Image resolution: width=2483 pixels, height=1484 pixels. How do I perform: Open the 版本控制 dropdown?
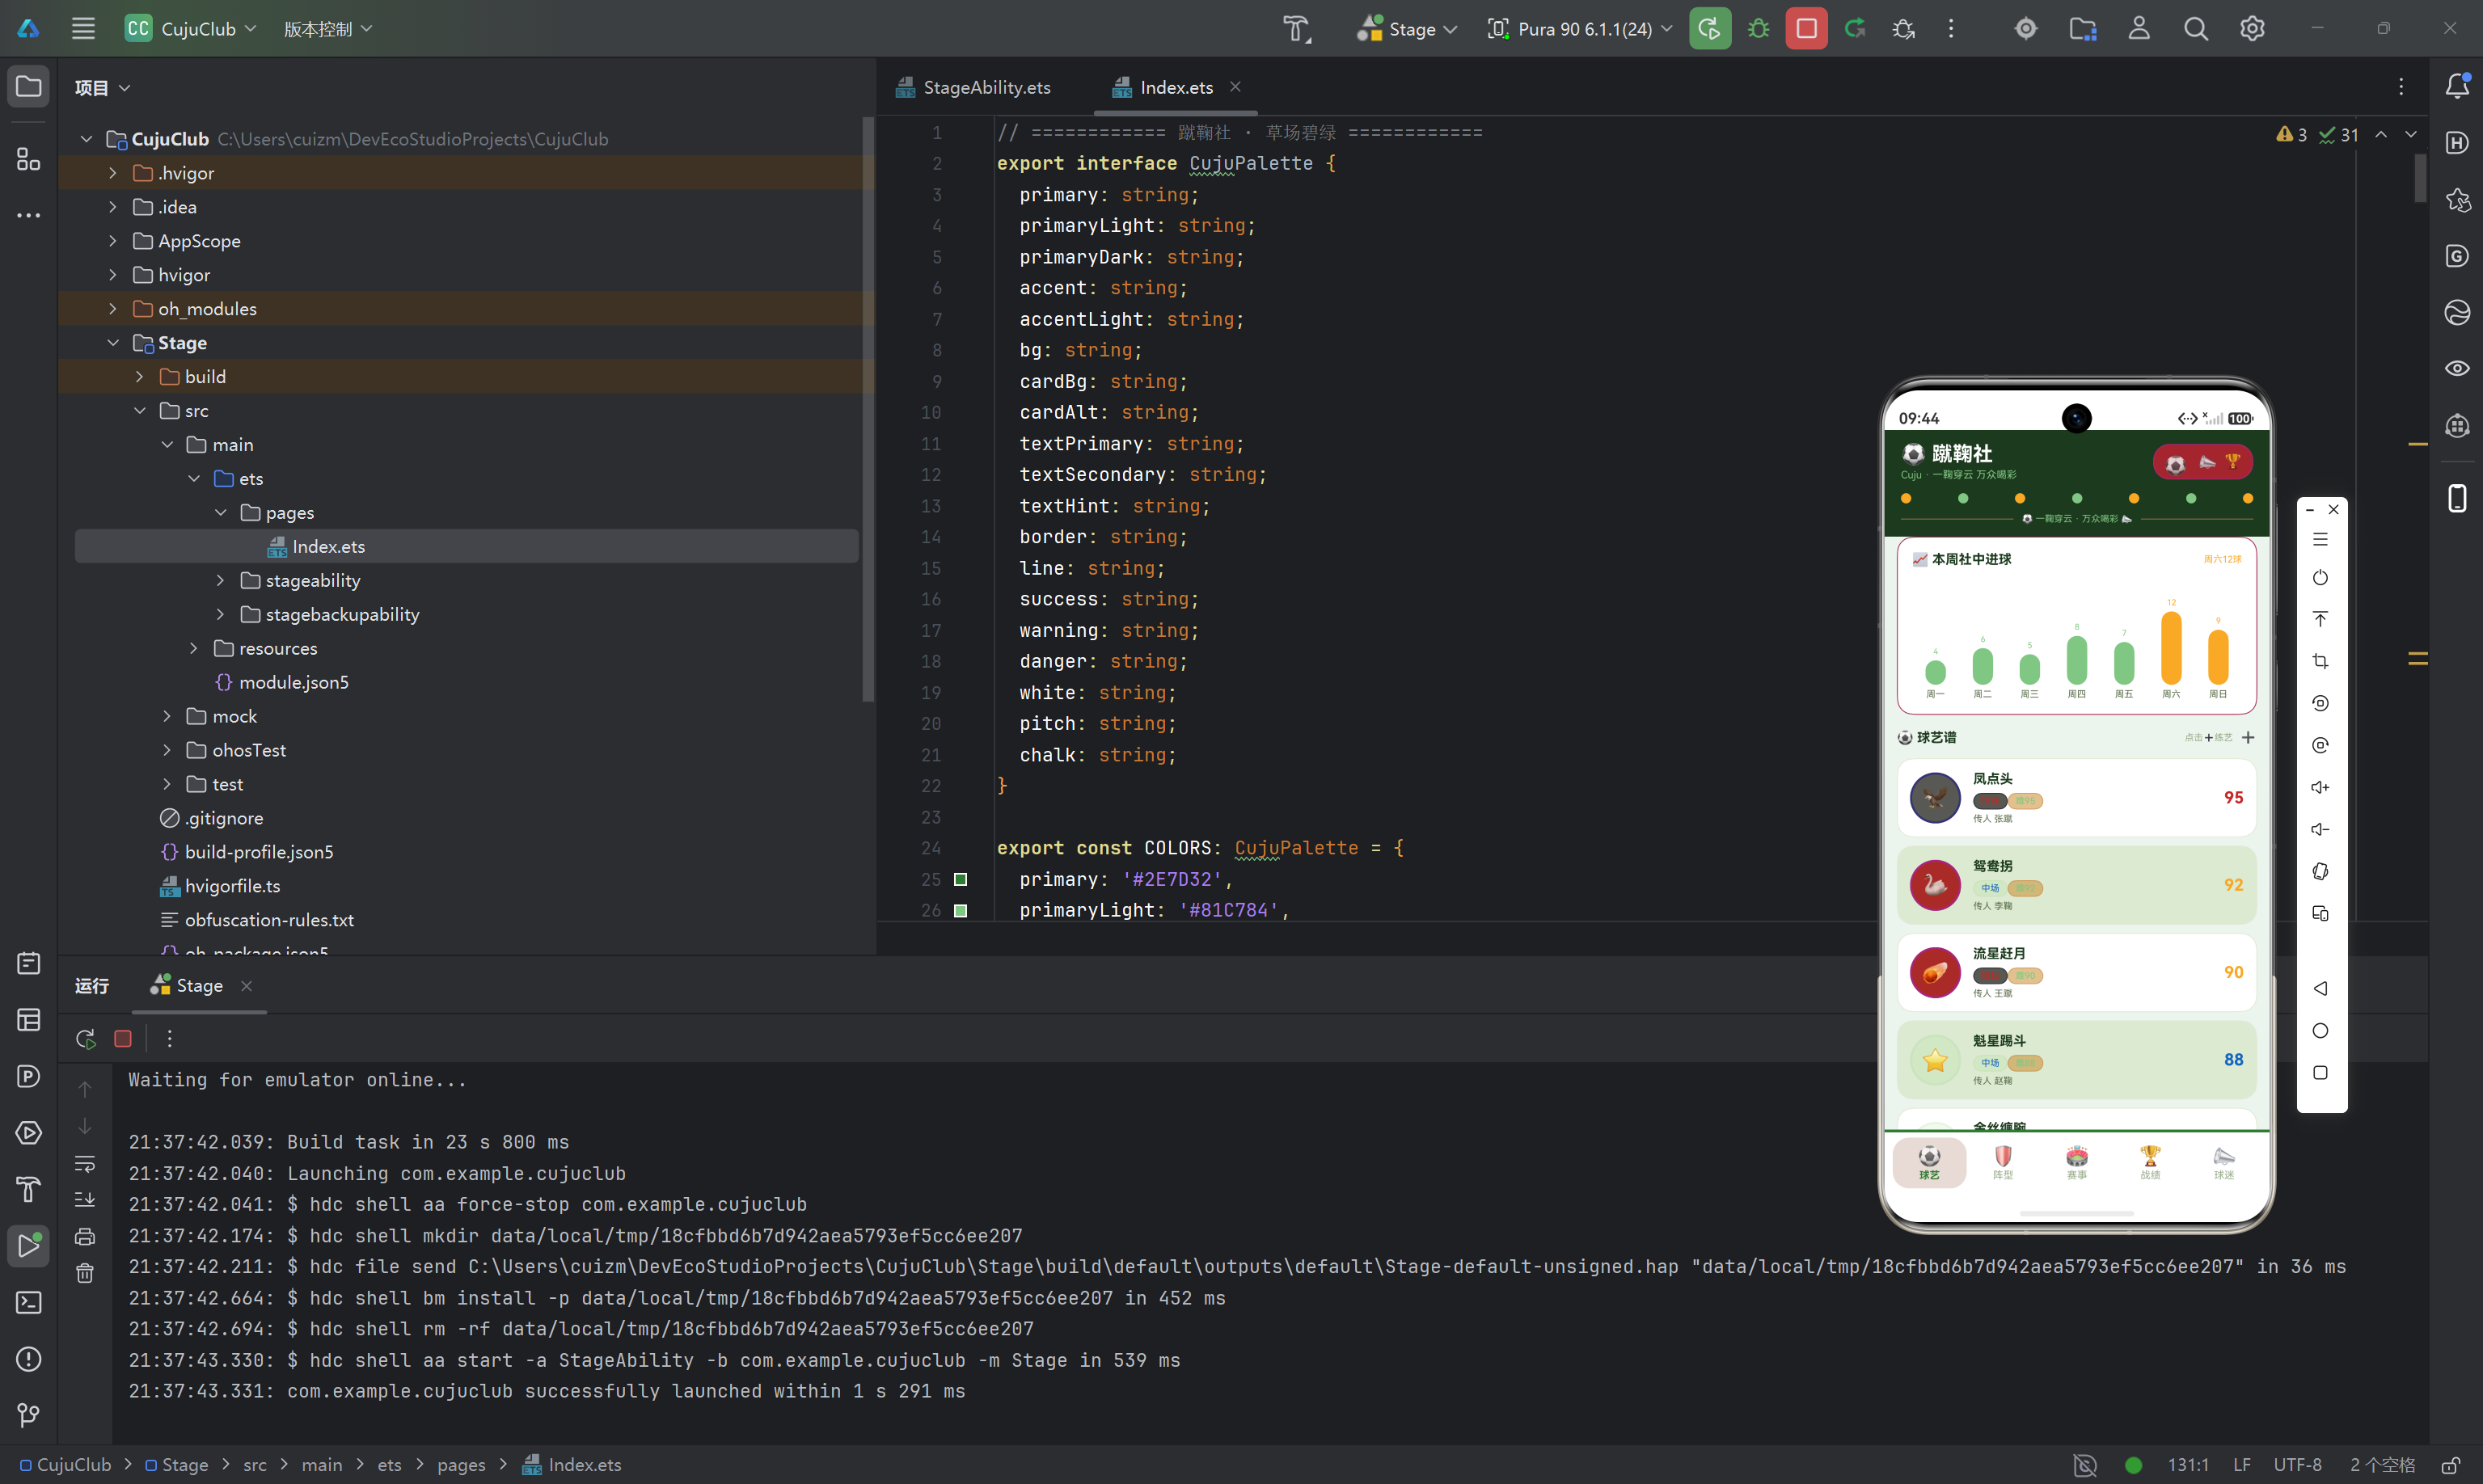[x=327, y=29]
